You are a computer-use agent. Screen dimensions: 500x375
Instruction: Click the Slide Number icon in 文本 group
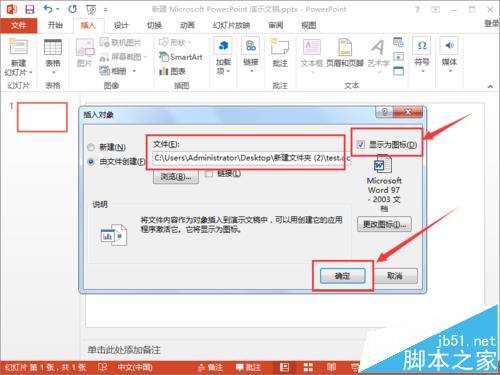(x=398, y=57)
